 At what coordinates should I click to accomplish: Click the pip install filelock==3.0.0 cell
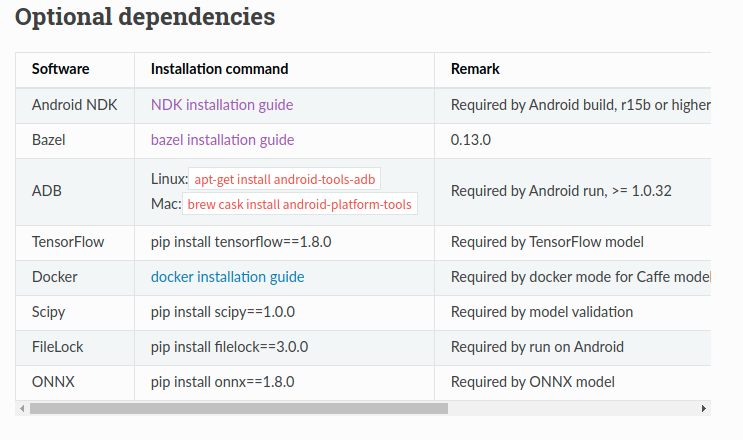coord(229,346)
